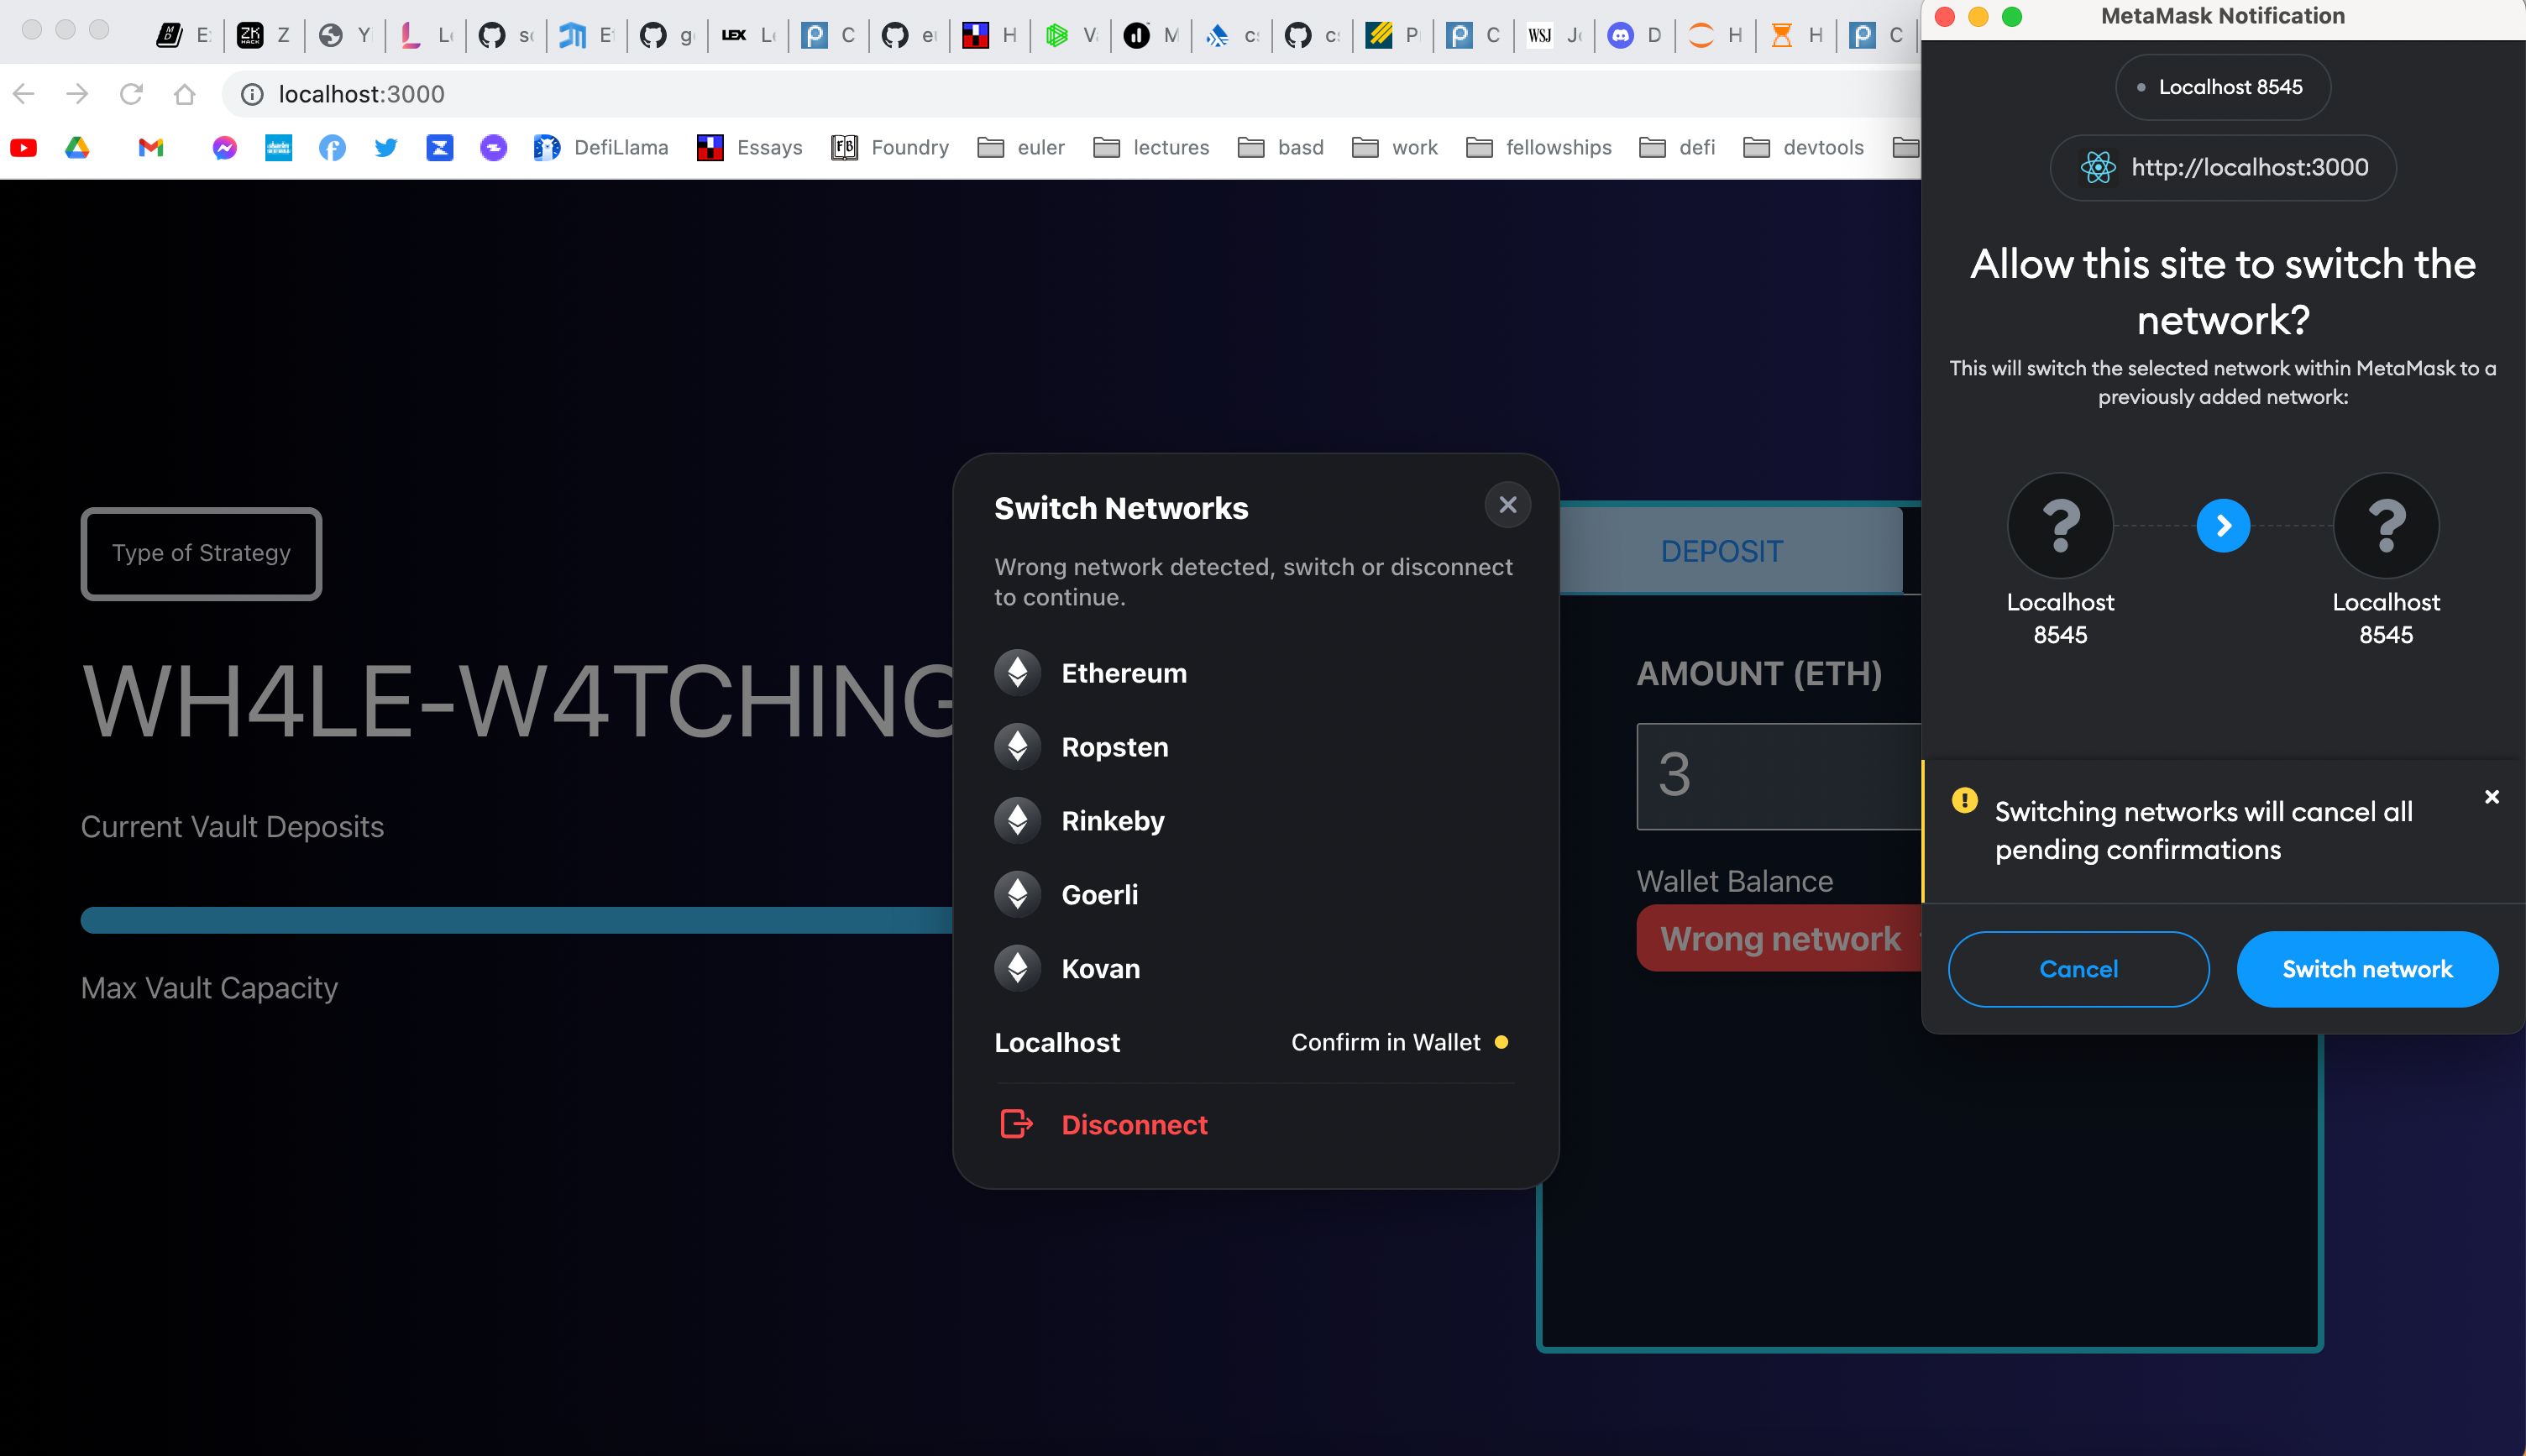Viewport: 2526px width, 1456px height.
Task: Go back in browser history
Action: pos(24,94)
